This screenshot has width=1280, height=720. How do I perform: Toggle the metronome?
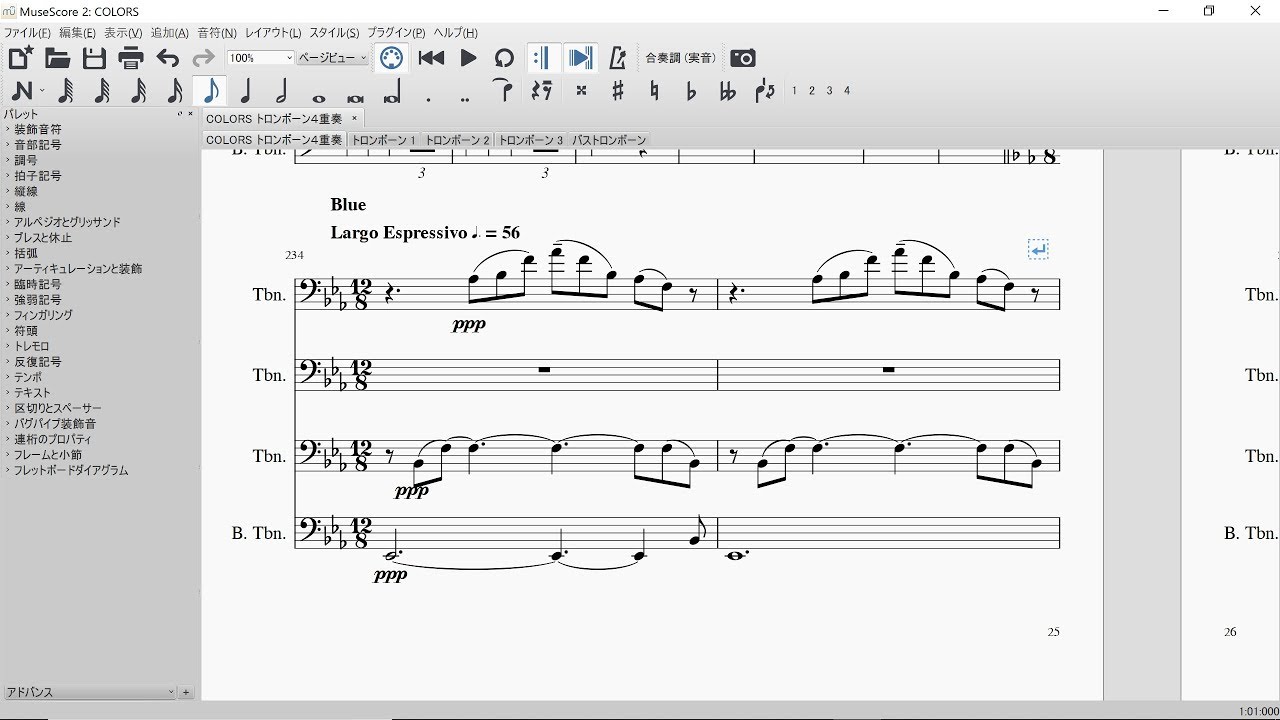click(x=617, y=58)
